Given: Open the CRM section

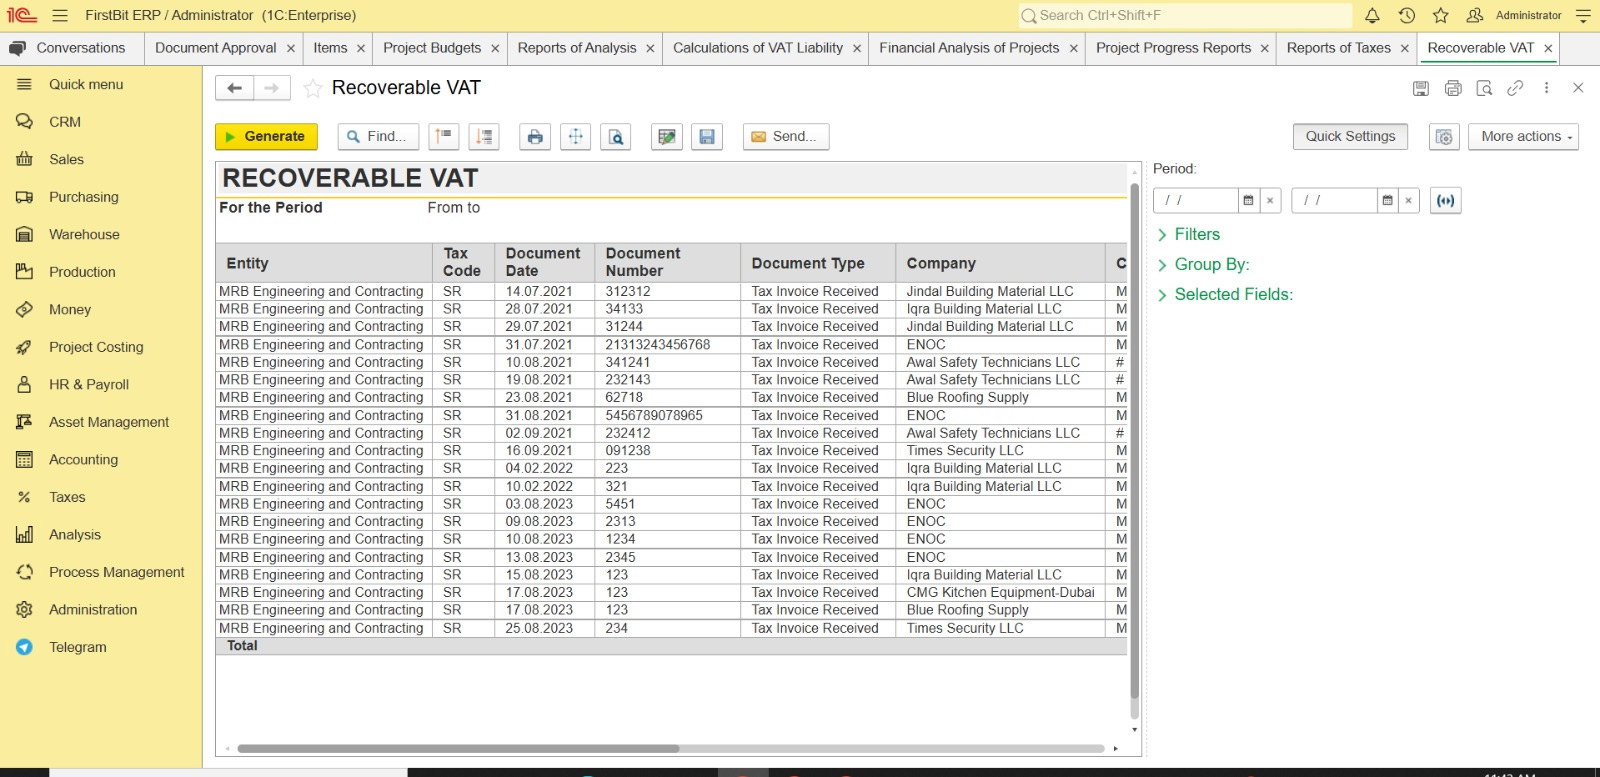Looking at the screenshot, I should (65, 122).
